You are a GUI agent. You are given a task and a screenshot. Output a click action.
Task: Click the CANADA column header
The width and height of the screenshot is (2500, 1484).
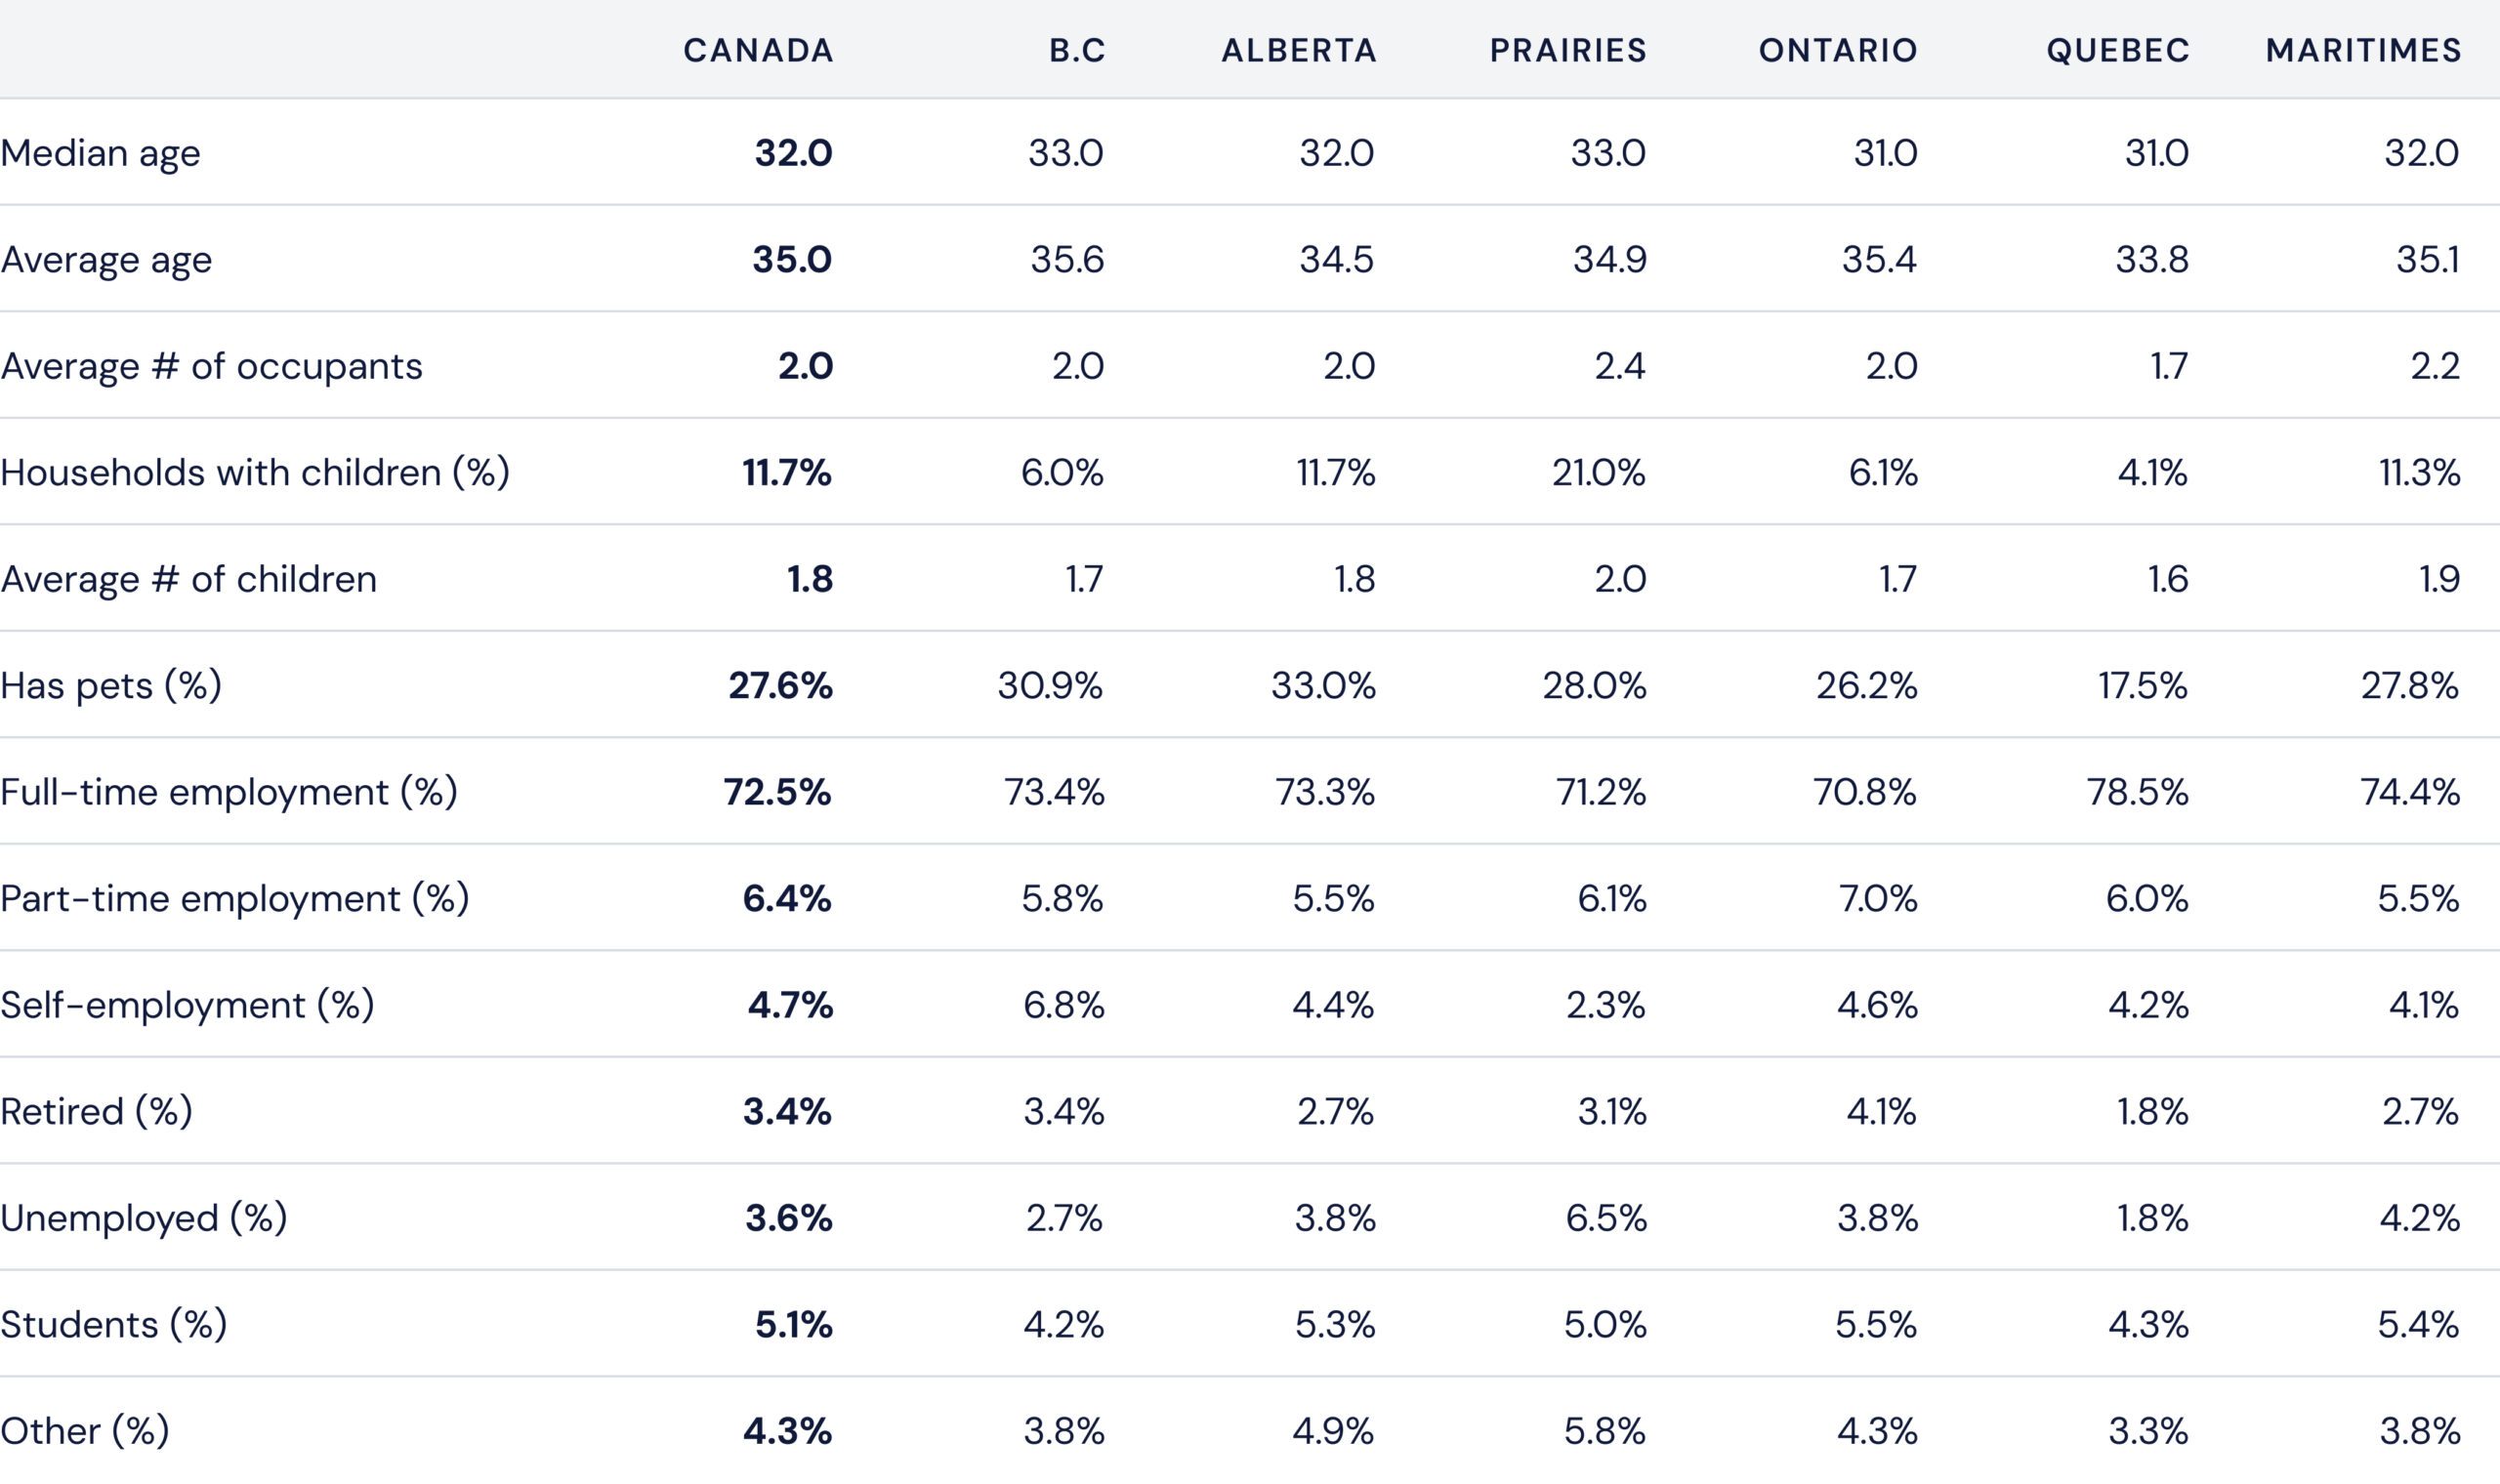click(758, 50)
